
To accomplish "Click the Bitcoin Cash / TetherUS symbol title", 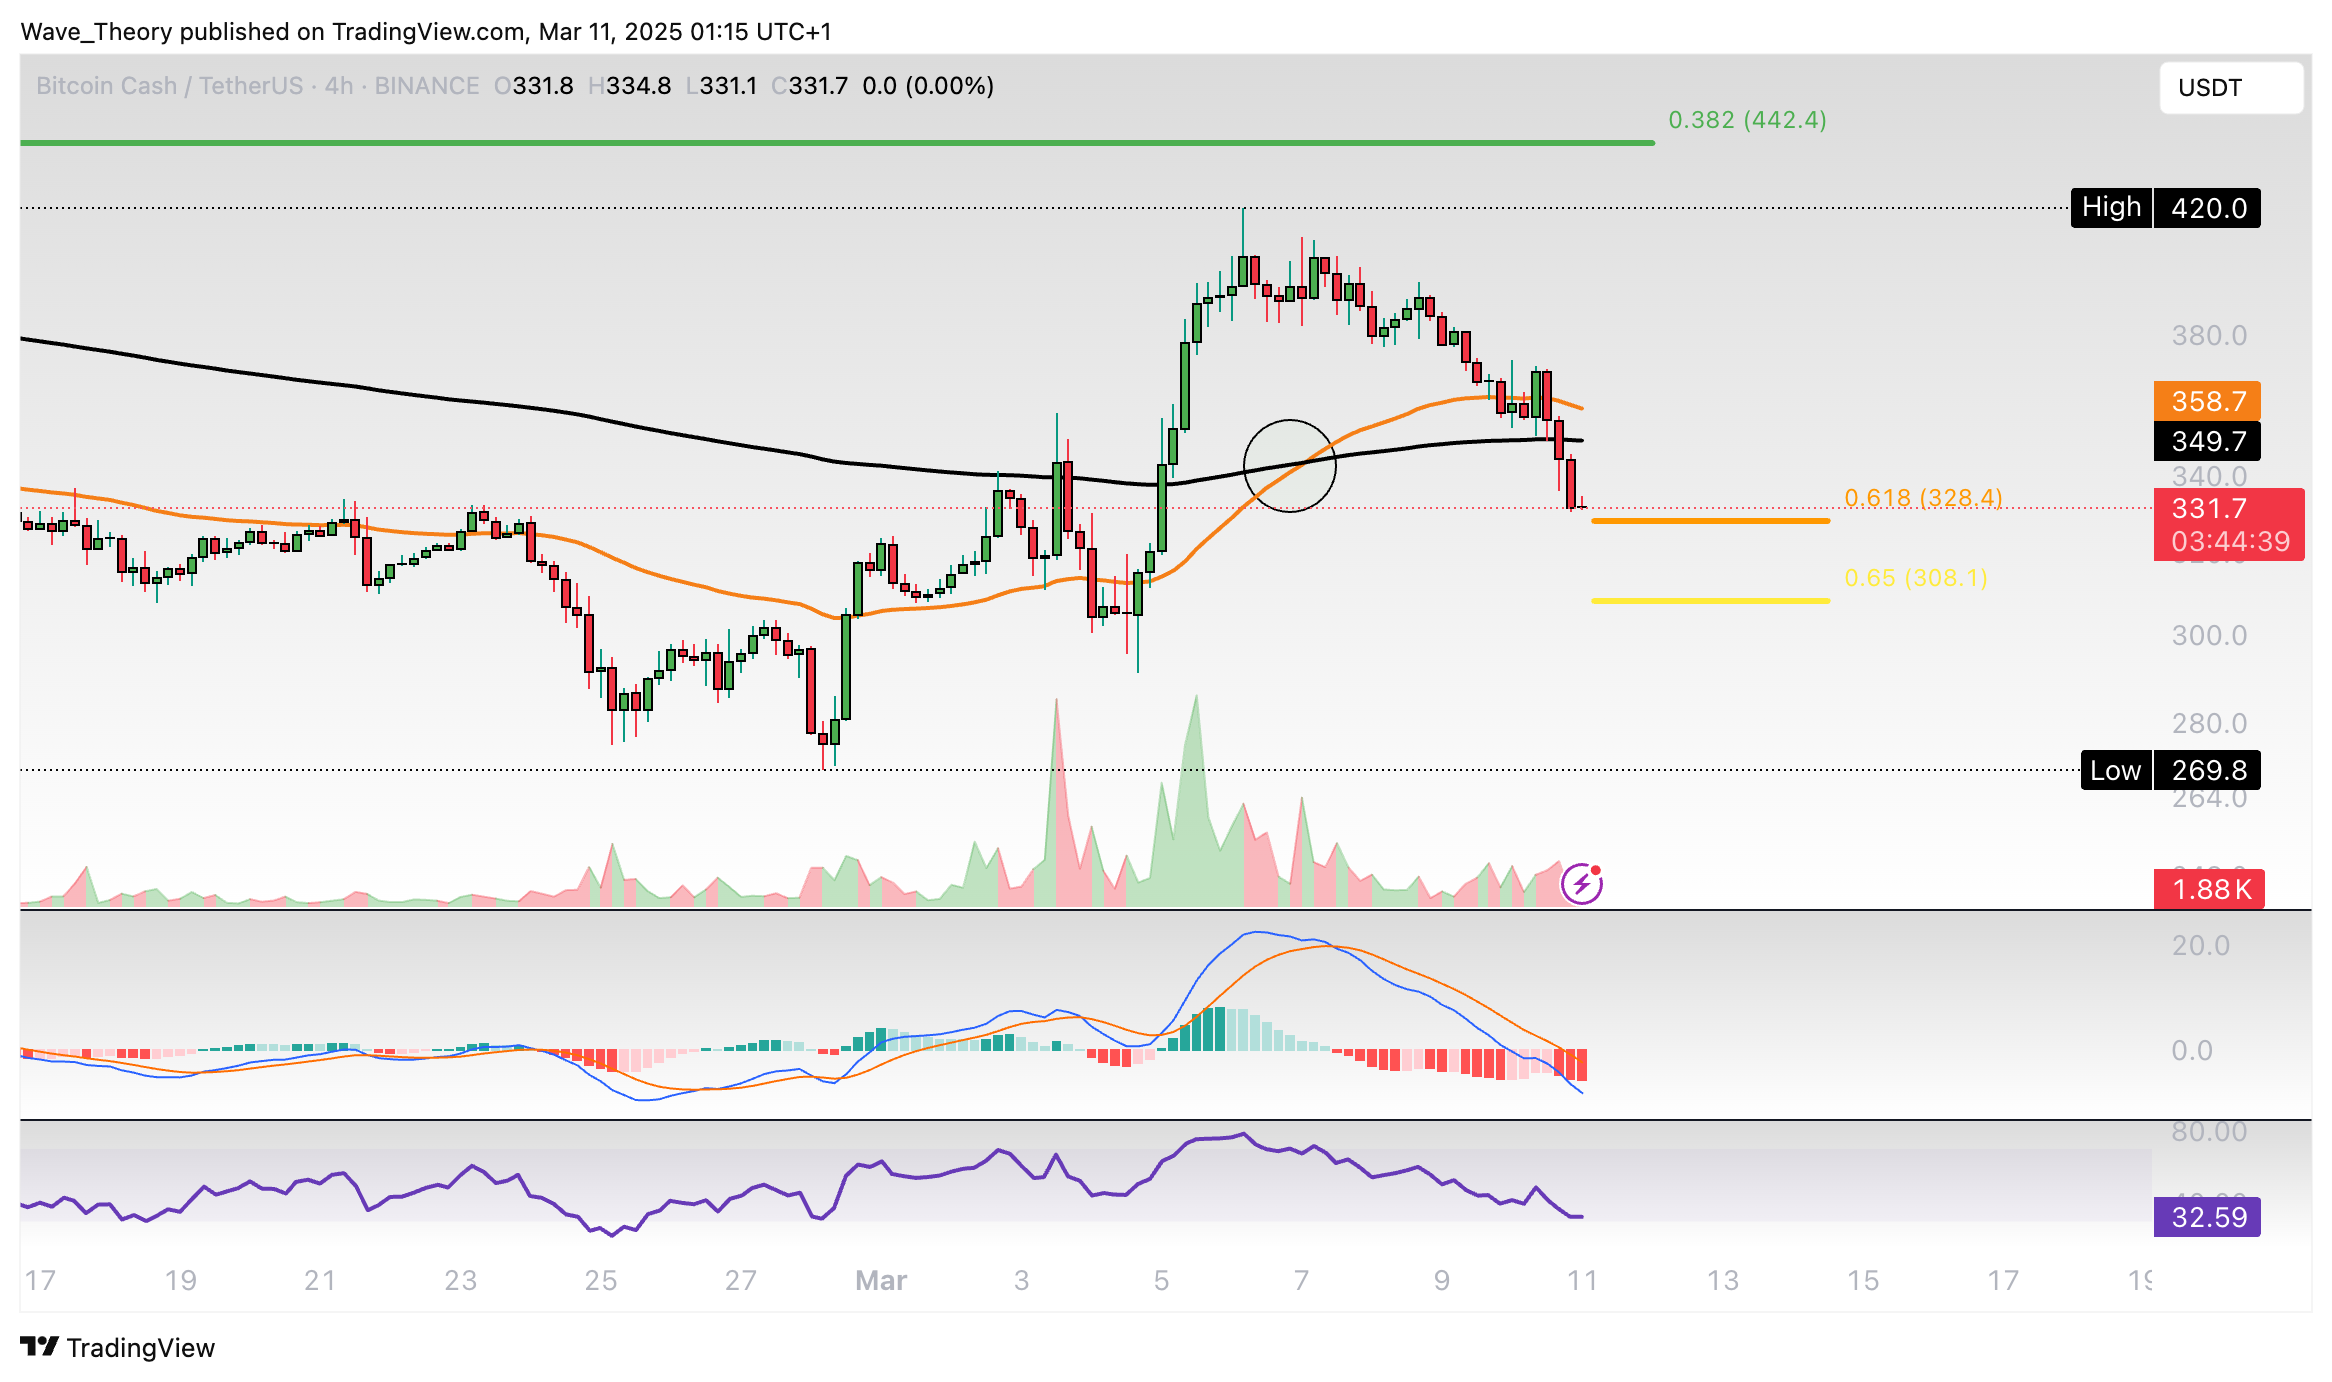I will pos(169,86).
